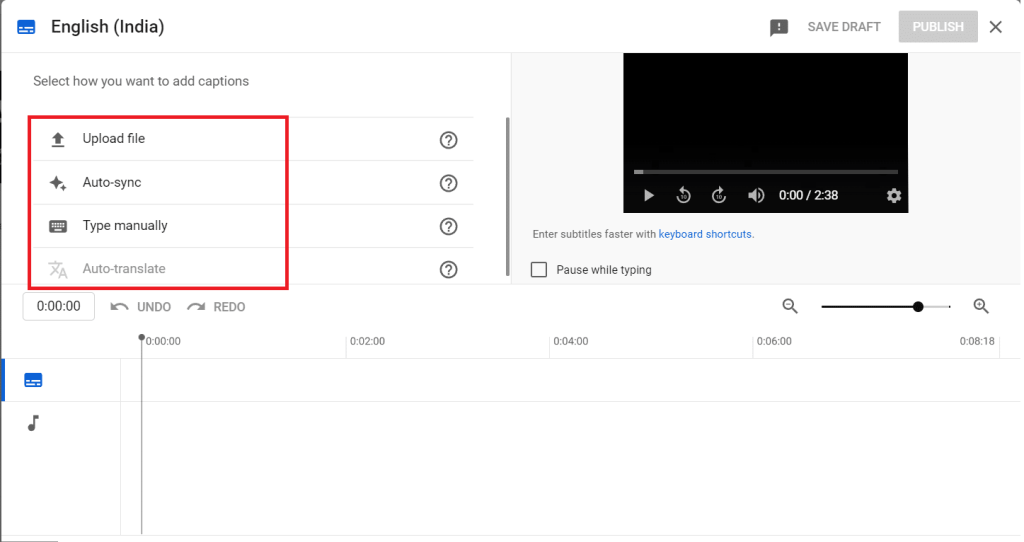Screen dimensions: 1024x542
Task: Click the UNDO button
Action: (x=141, y=307)
